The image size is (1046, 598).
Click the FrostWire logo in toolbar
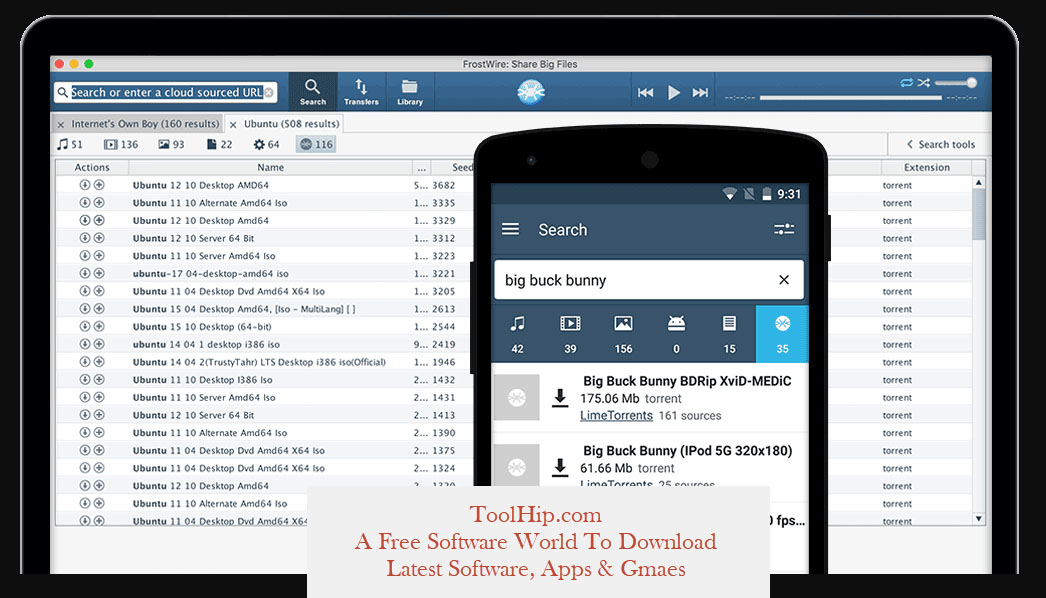click(x=531, y=91)
